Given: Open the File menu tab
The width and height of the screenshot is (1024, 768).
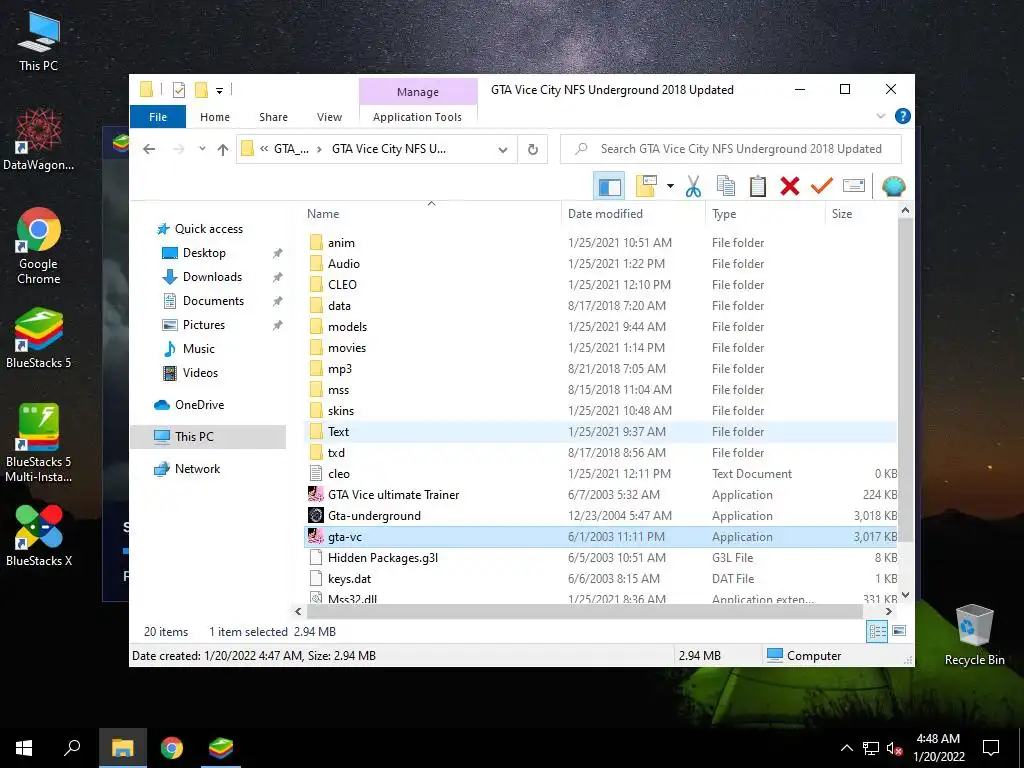Looking at the screenshot, I should tap(158, 117).
